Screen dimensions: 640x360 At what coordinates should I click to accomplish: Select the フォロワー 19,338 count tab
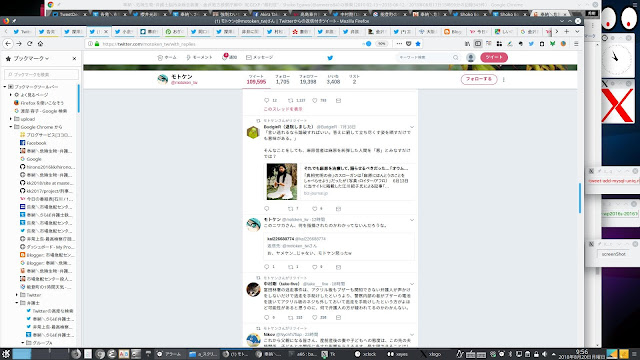pos(308,80)
